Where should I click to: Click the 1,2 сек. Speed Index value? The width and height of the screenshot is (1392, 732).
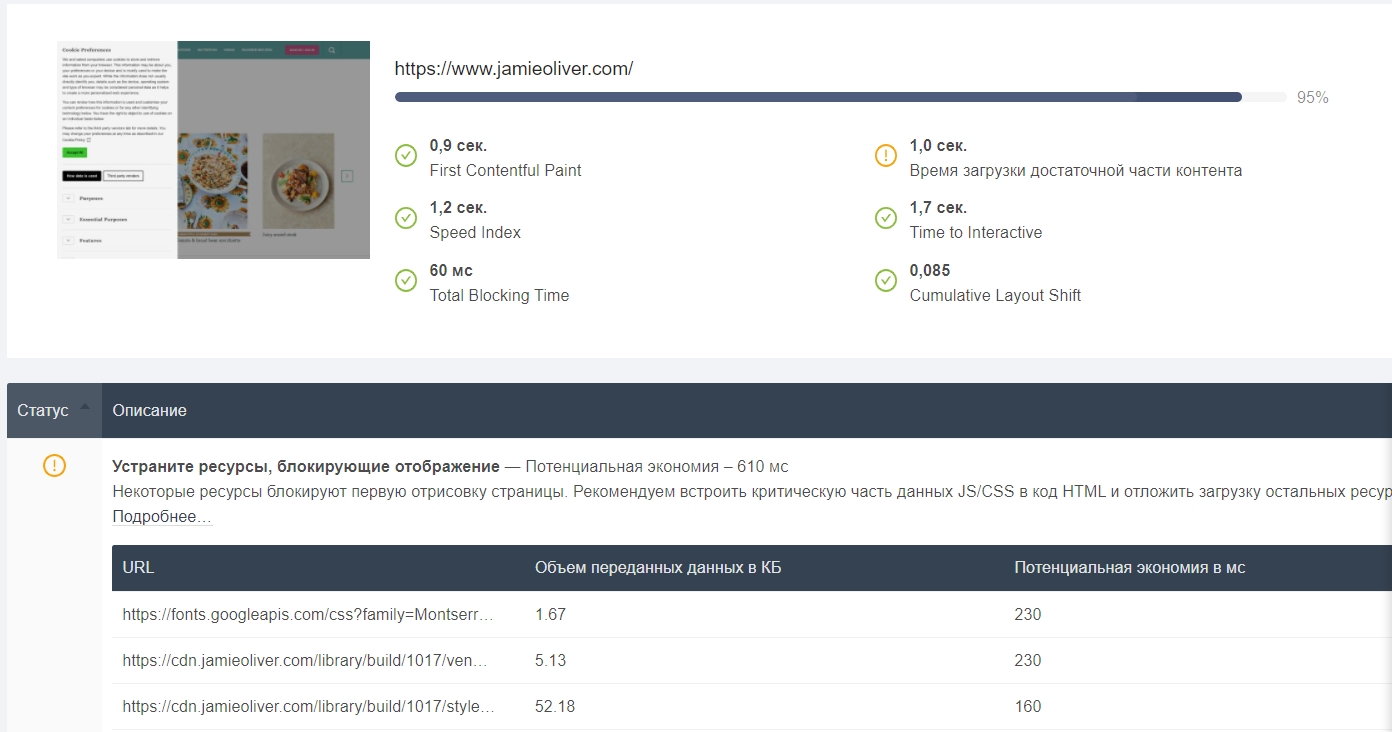tap(458, 207)
